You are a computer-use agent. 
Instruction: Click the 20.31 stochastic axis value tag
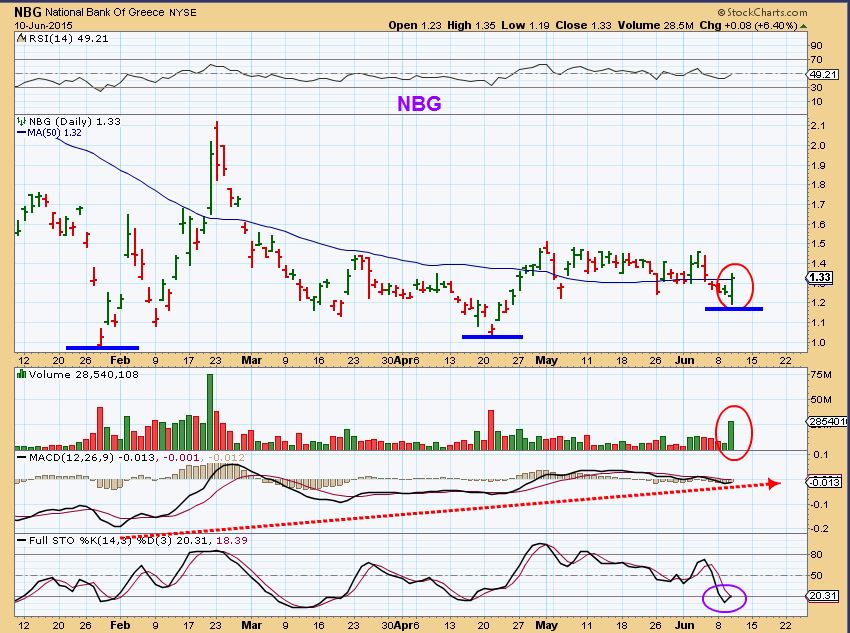tap(824, 596)
